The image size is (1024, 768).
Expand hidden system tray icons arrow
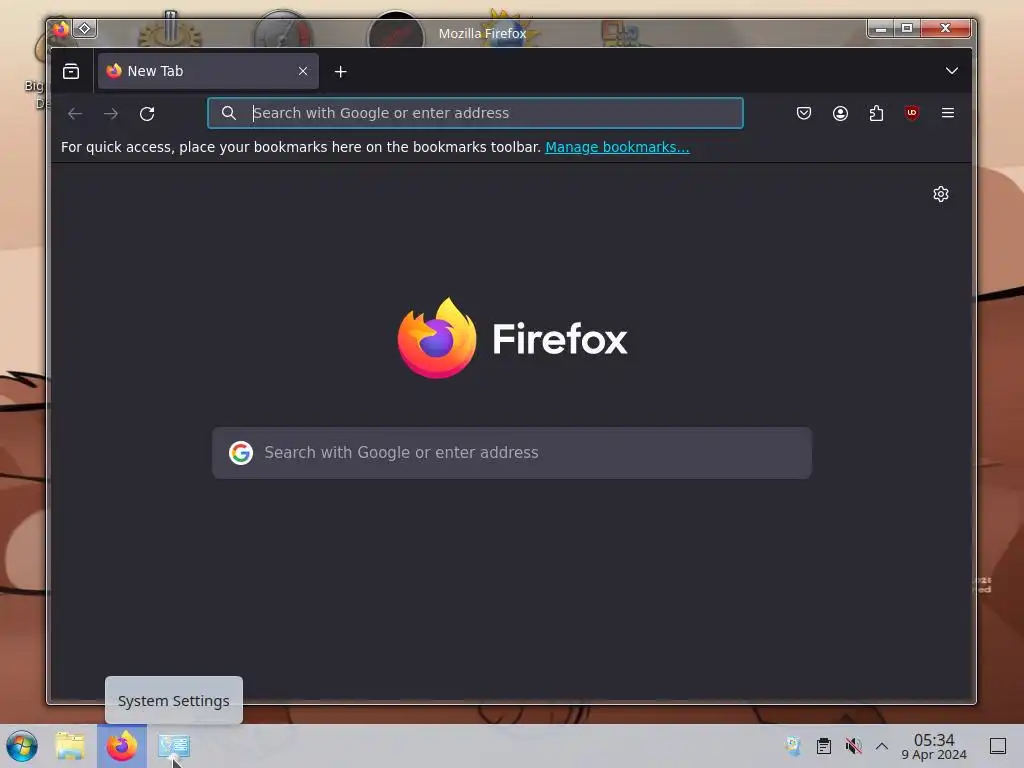(x=882, y=746)
